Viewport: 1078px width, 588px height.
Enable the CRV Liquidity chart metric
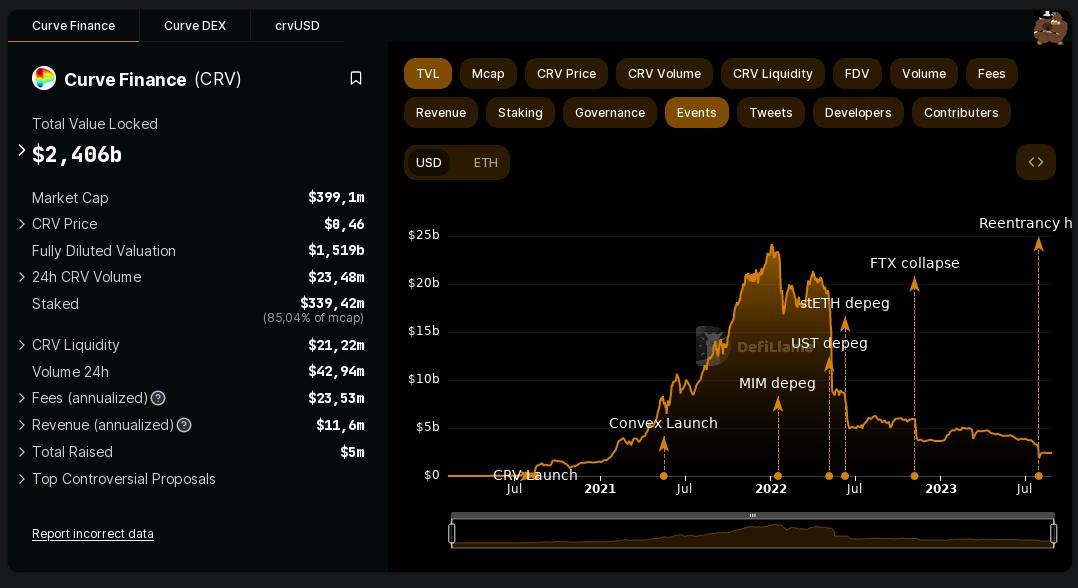(773, 74)
